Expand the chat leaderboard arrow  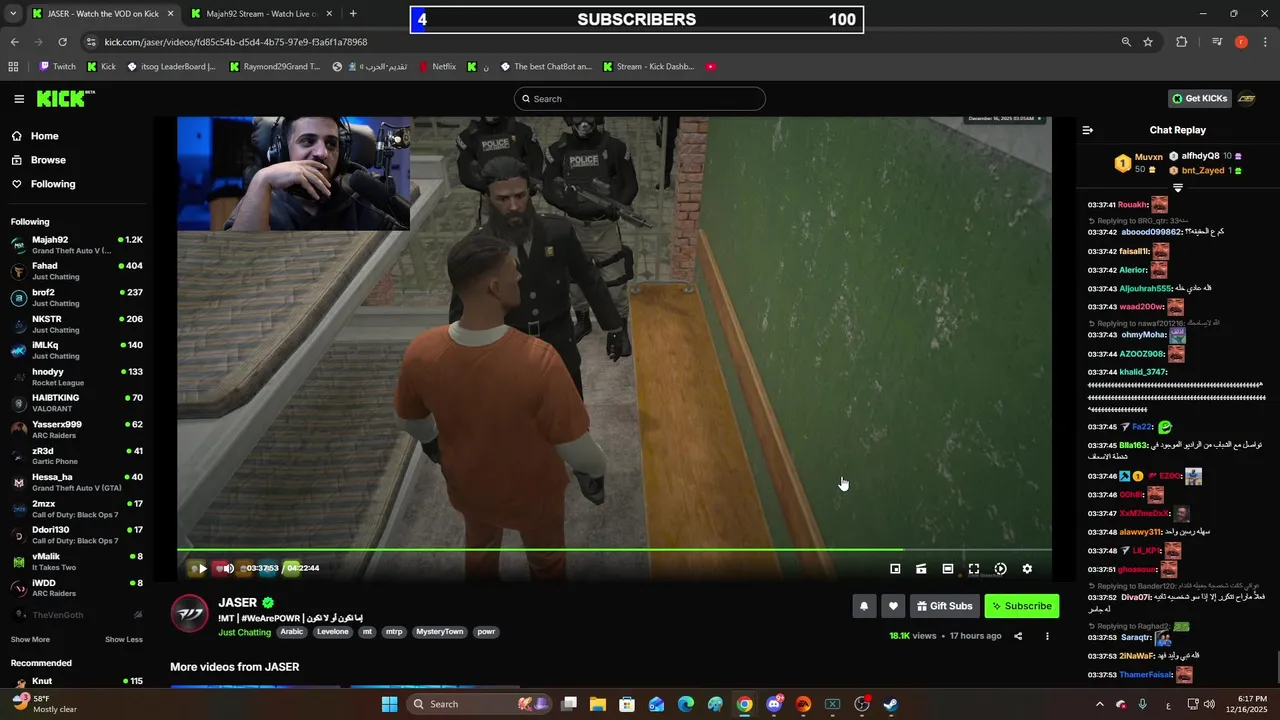[x=1177, y=188]
